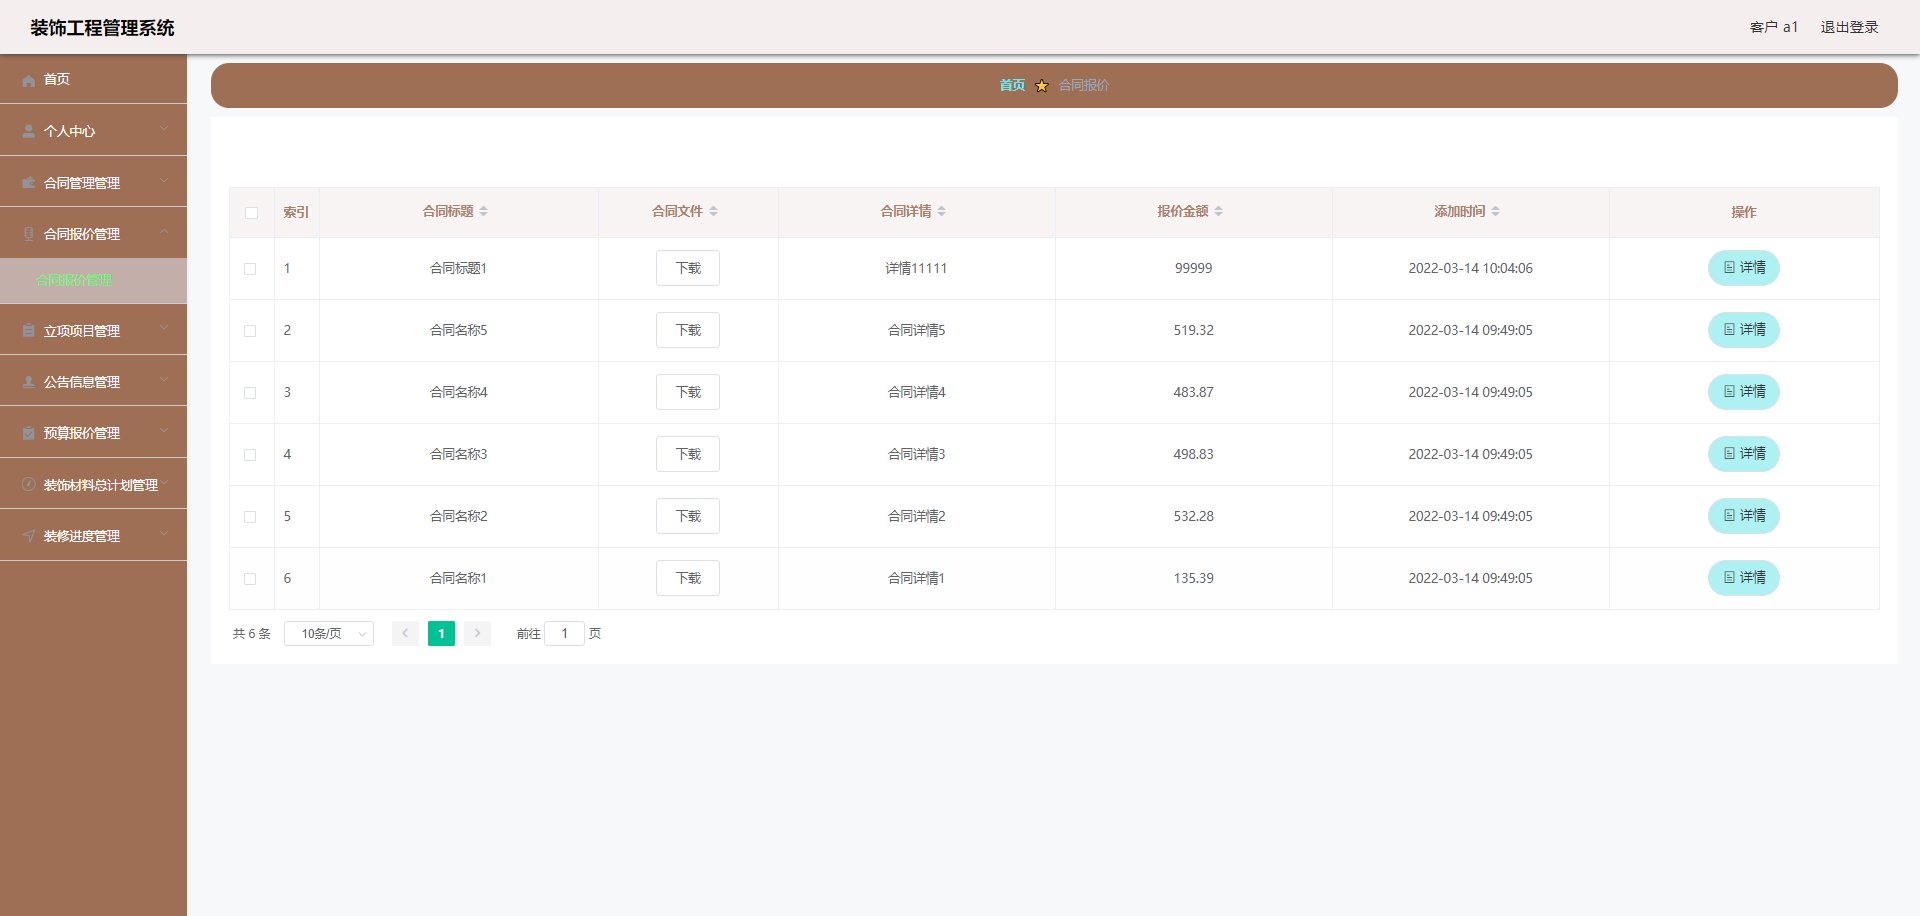Collapse the 合同报价管理 menu chevron
The height and width of the screenshot is (916, 1920).
(x=164, y=232)
